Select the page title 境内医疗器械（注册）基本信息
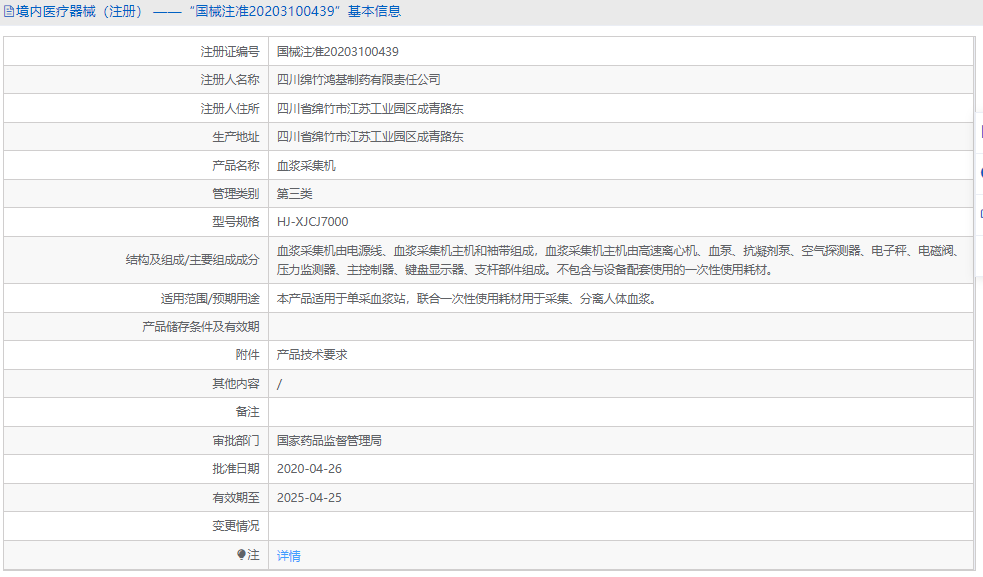 208,11
